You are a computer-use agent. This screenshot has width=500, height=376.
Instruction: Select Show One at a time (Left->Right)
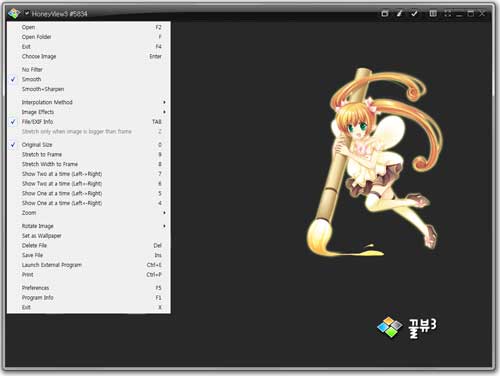click(89, 193)
